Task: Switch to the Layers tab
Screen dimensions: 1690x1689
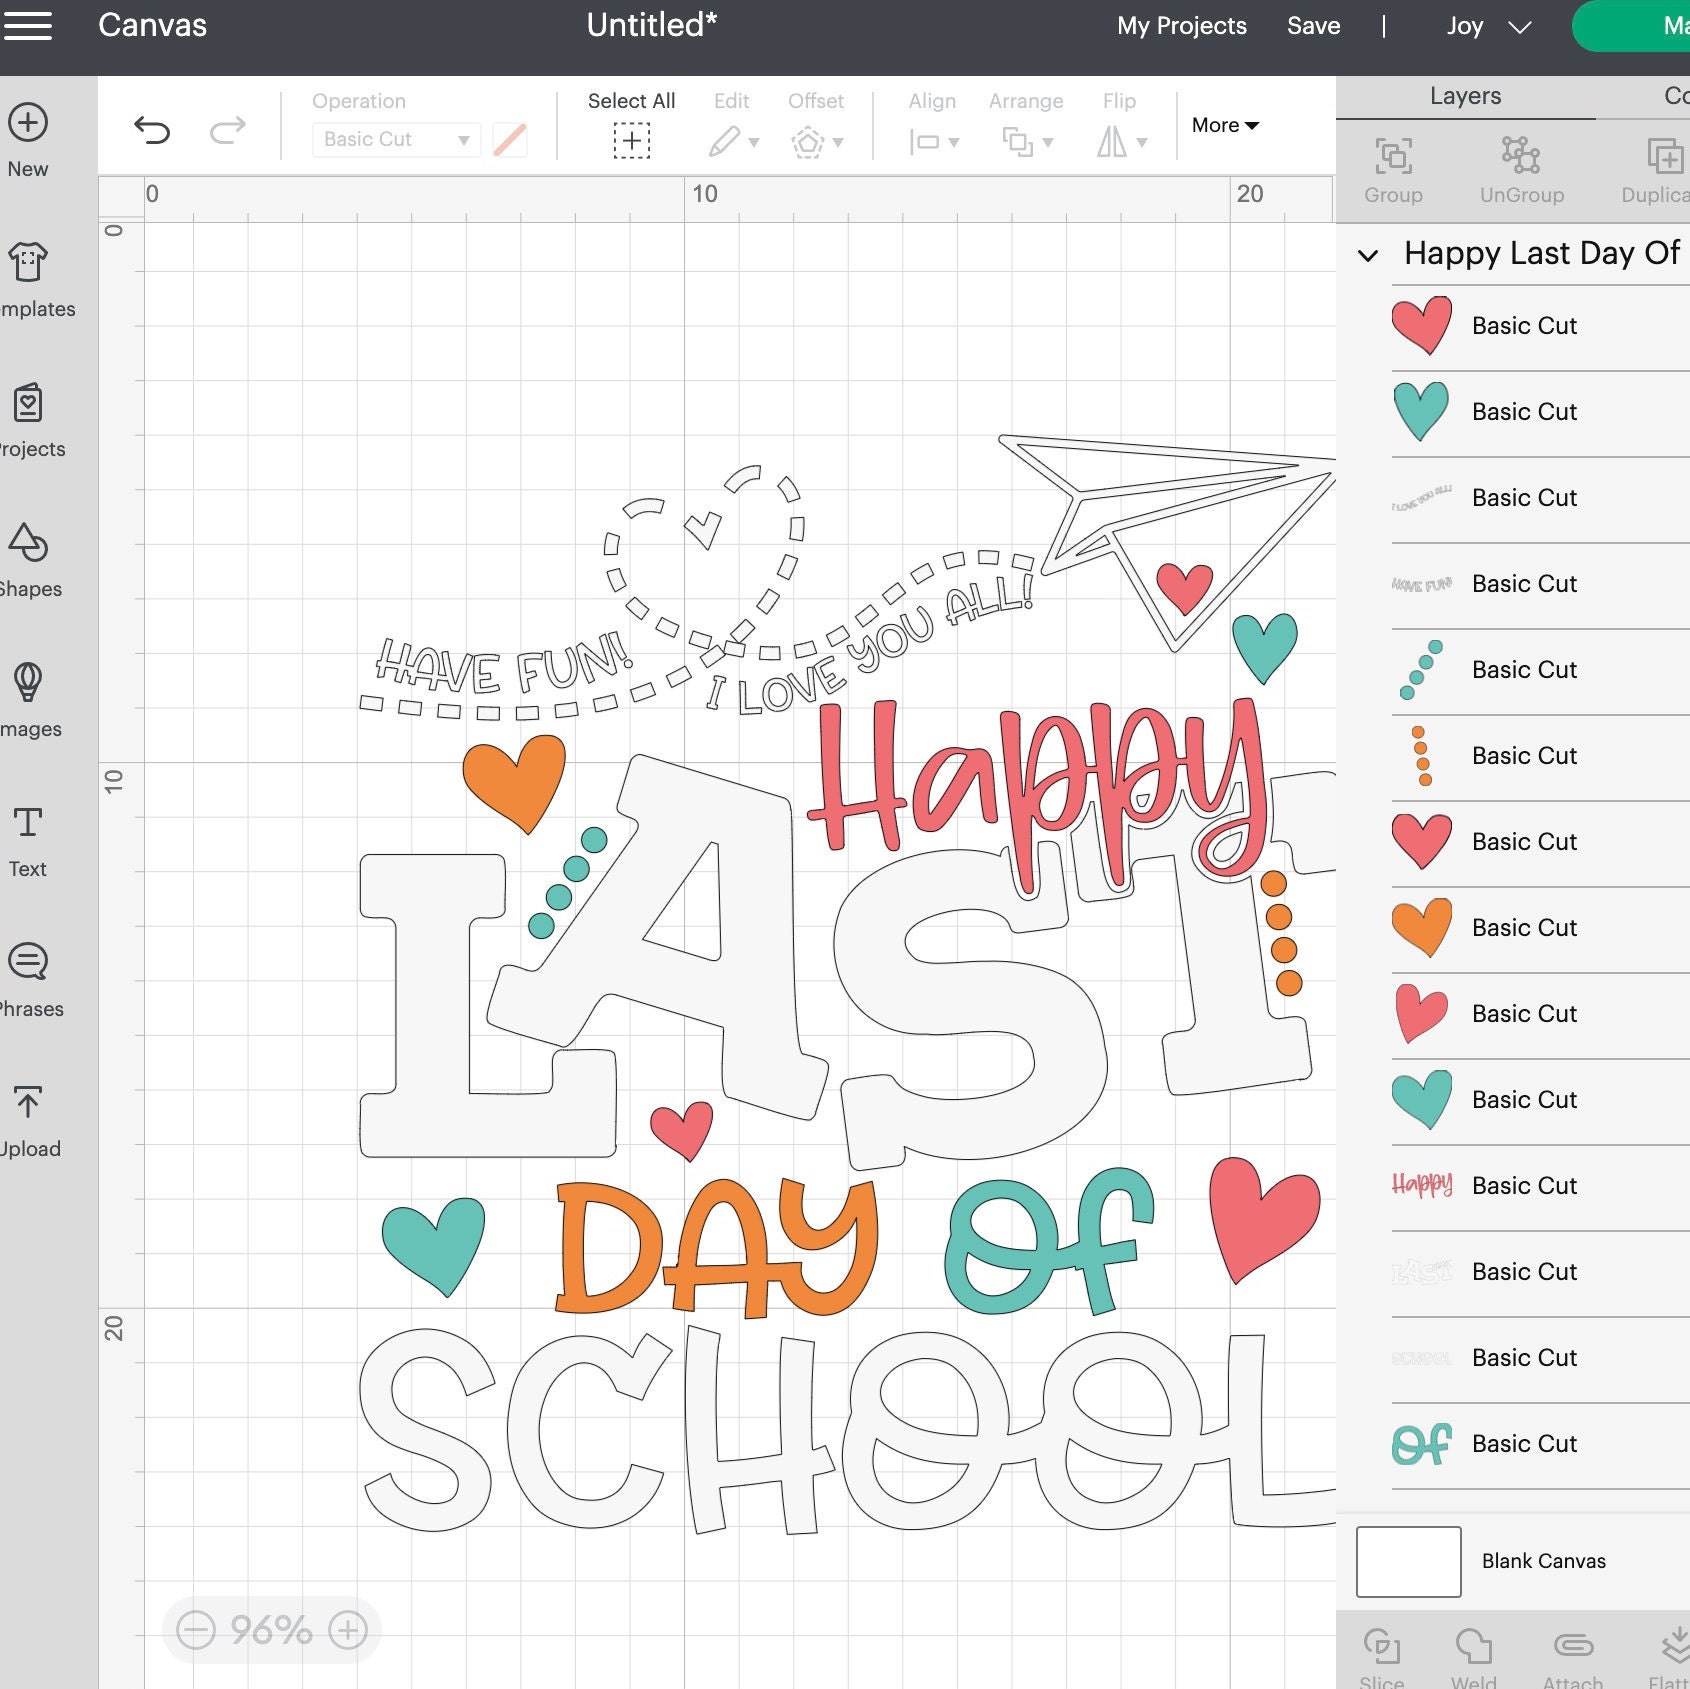Action: 1464,96
